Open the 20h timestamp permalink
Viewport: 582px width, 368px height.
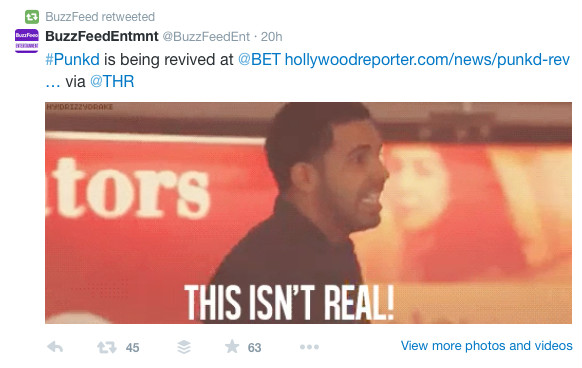(x=271, y=37)
